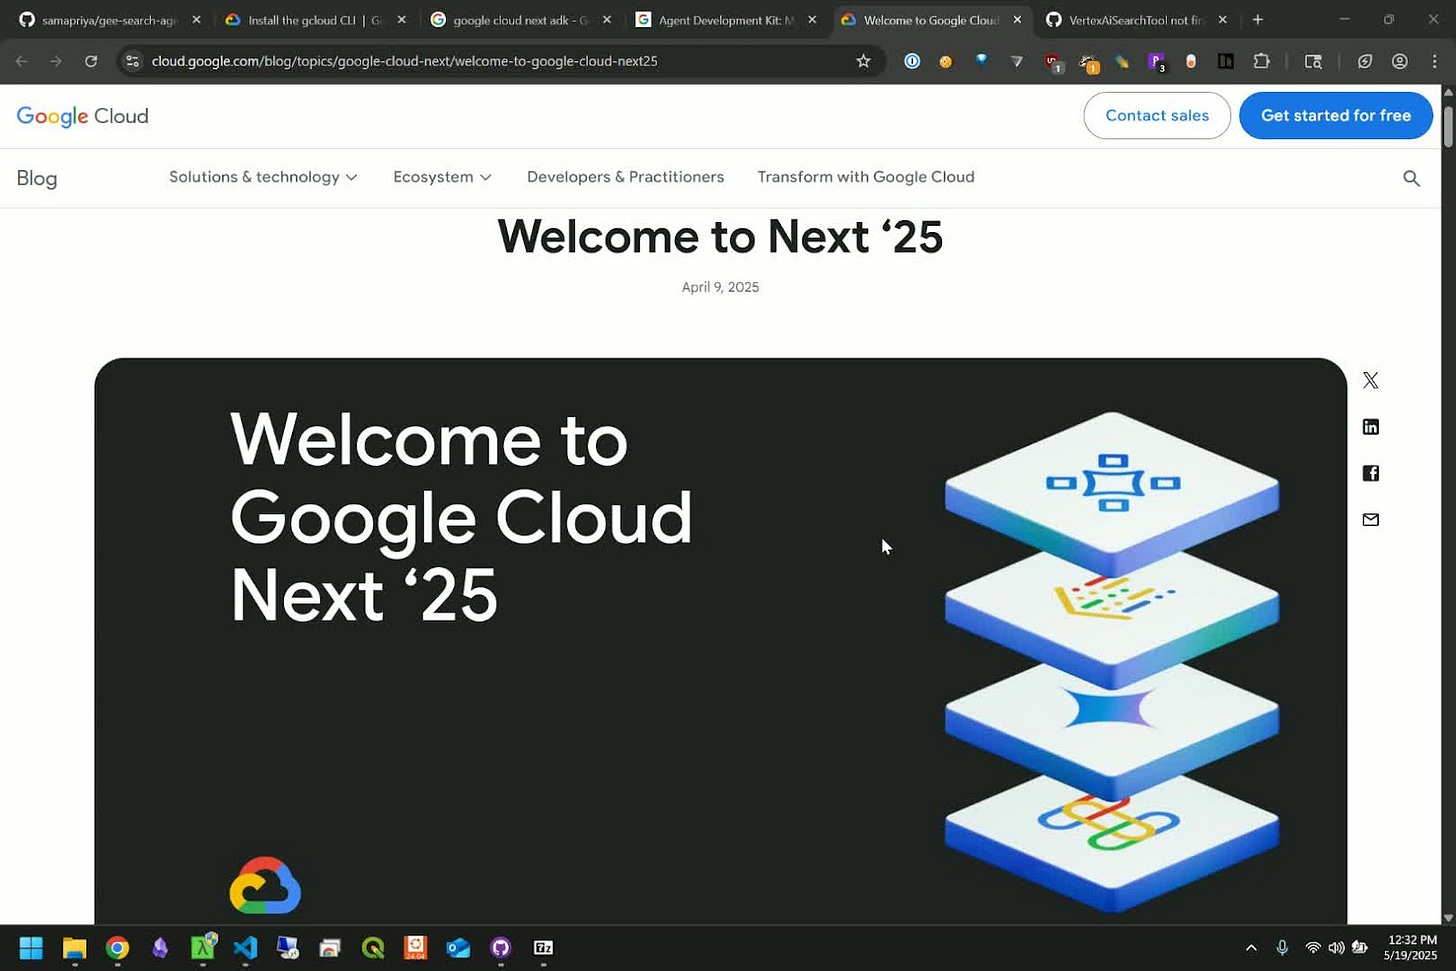This screenshot has height=971, width=1456.
Task: Share the post on X
Action: 1370,380
